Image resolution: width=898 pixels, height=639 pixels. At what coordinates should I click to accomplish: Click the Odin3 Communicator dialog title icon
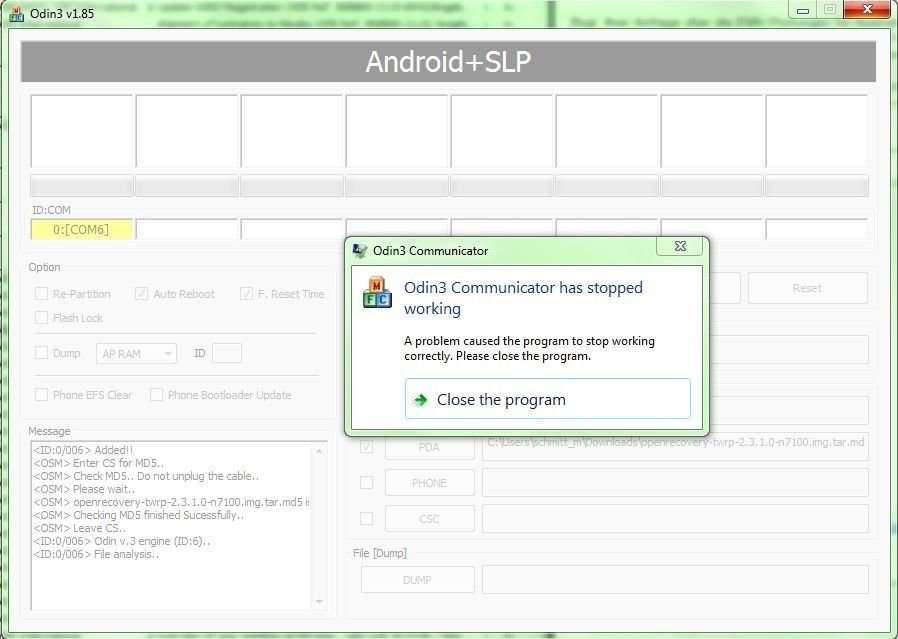click(x=360, y=251)
